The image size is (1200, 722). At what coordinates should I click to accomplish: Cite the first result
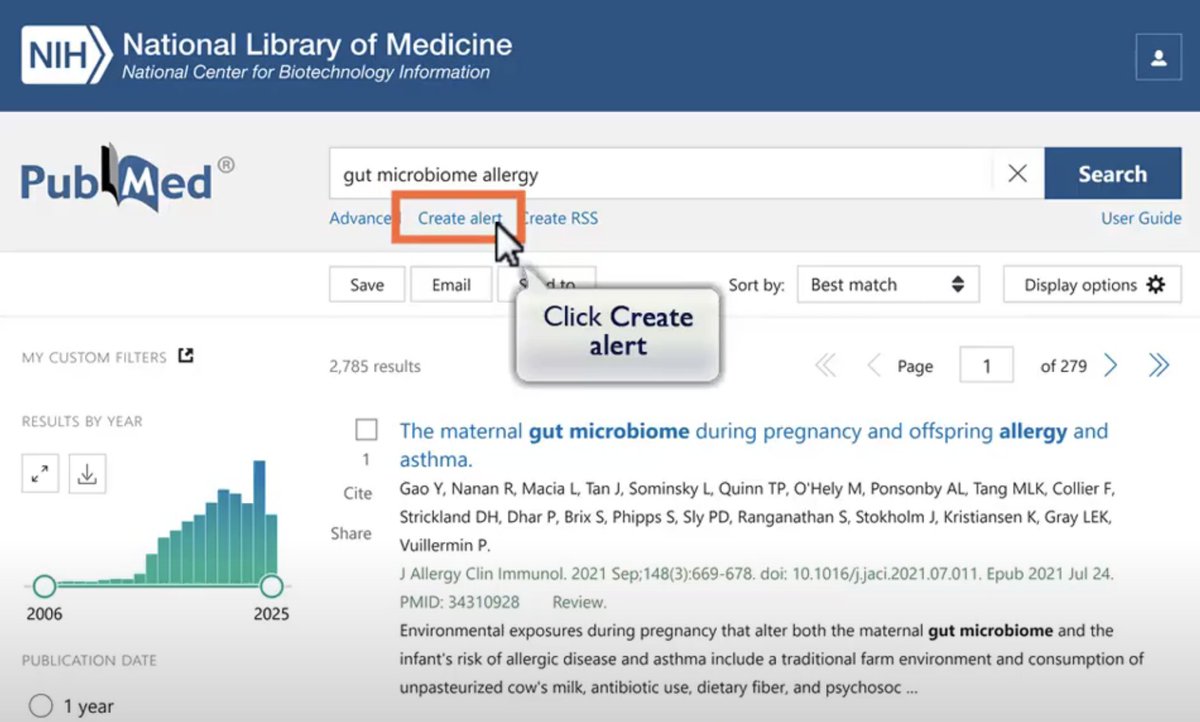tap(358, 493)
